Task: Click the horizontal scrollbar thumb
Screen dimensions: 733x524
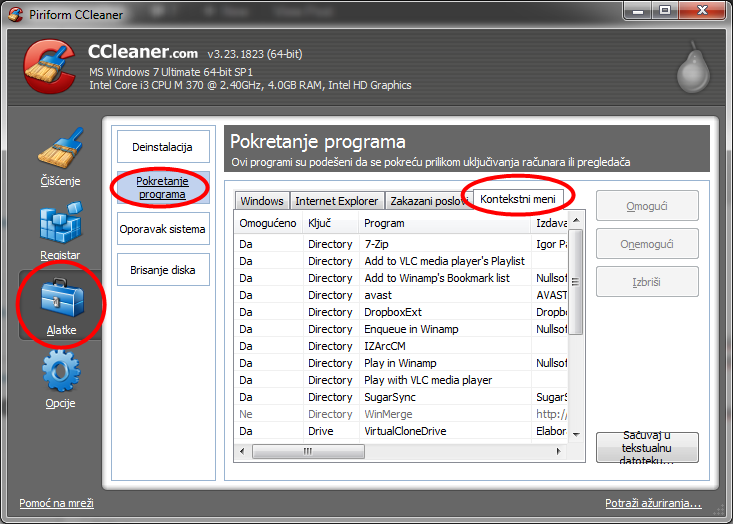Action: point(308,451)
